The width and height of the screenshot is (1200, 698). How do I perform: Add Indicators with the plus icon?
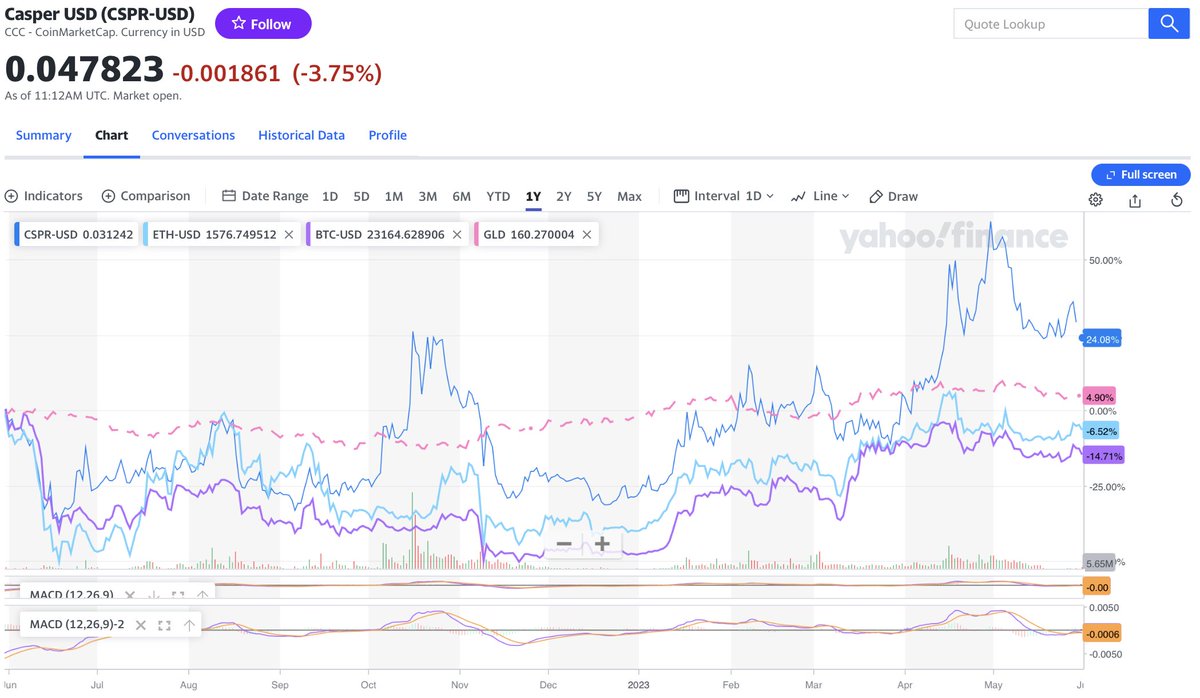click(x=43, y=196)
